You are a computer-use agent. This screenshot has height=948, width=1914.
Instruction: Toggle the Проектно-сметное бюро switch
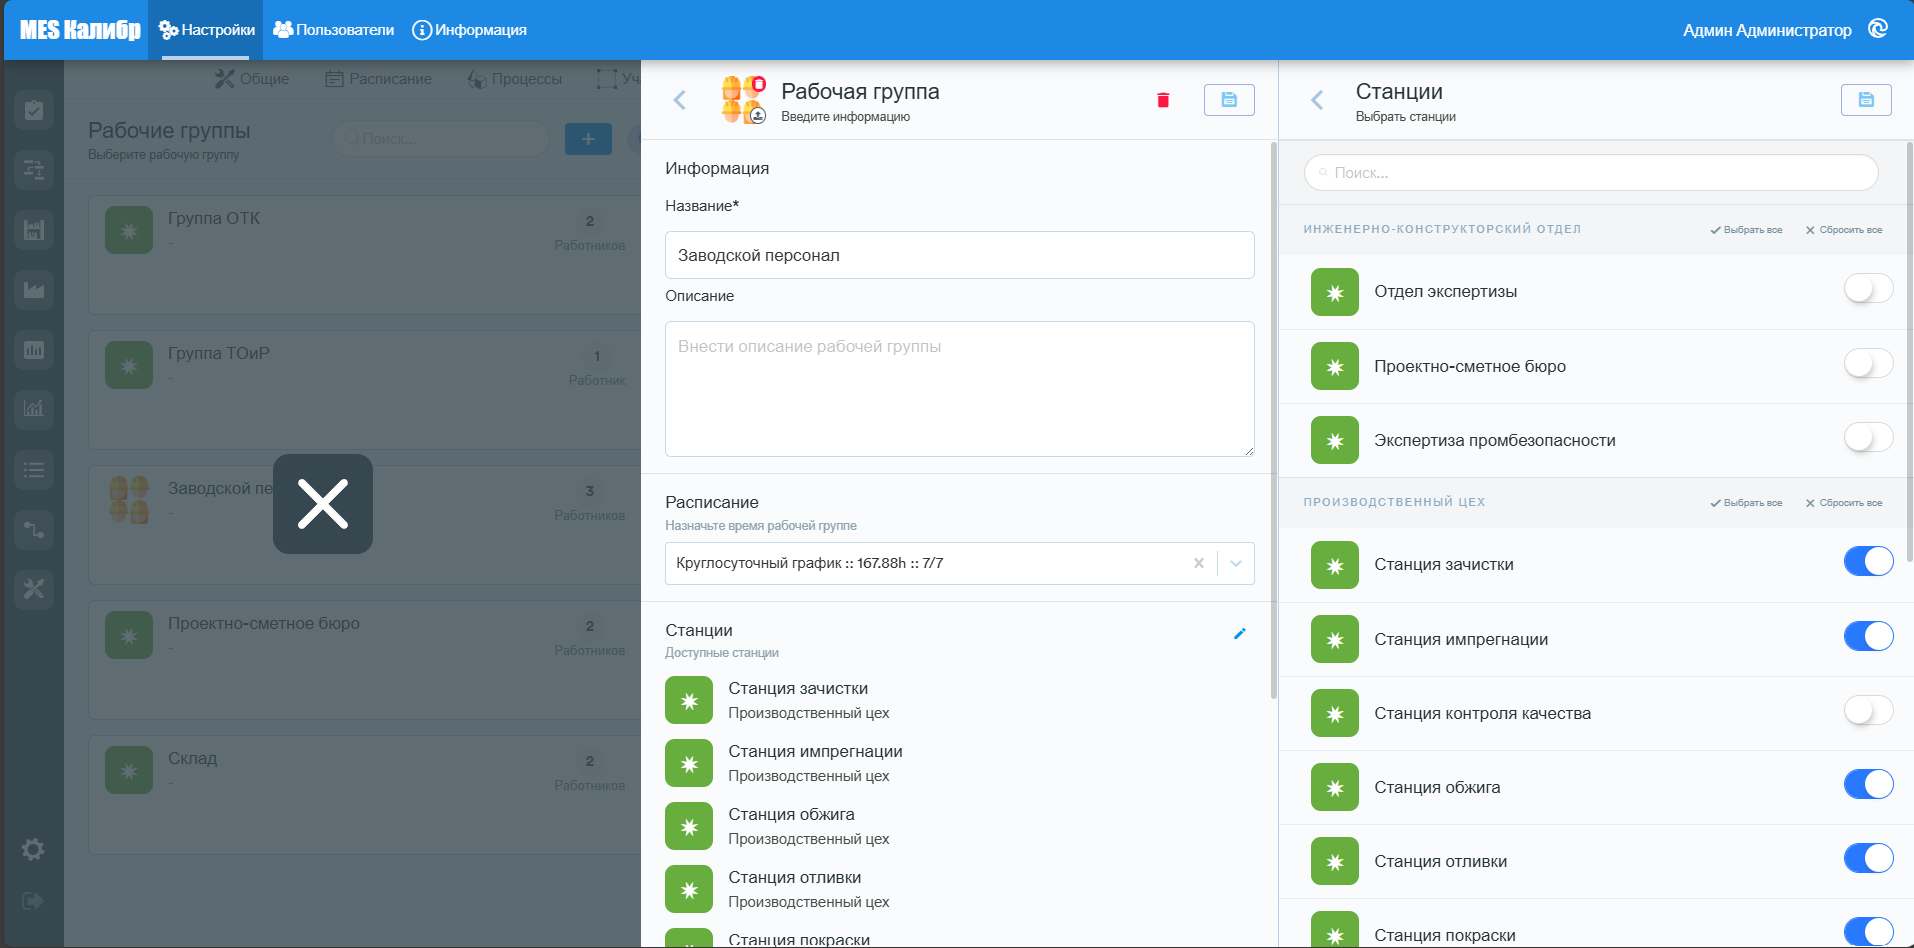click(1868, 363)
